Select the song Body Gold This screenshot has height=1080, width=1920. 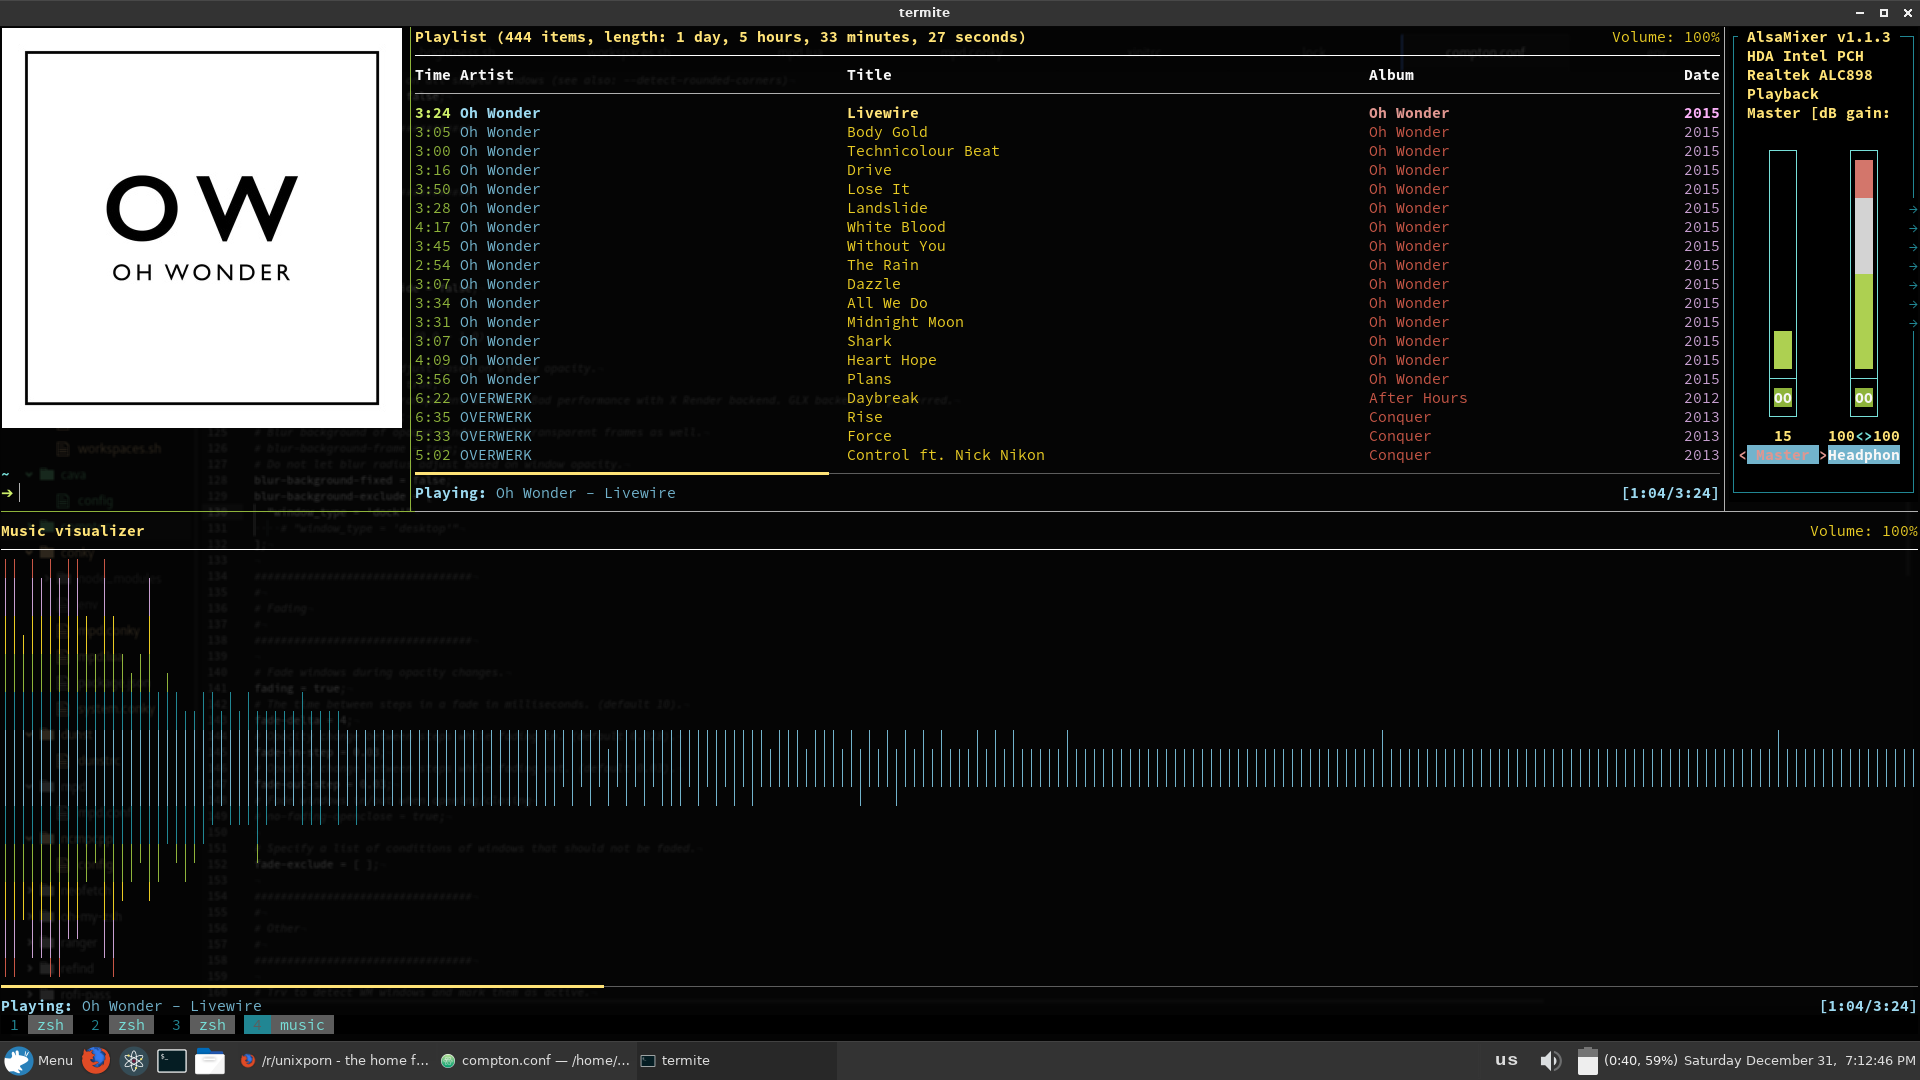(887, 132)
